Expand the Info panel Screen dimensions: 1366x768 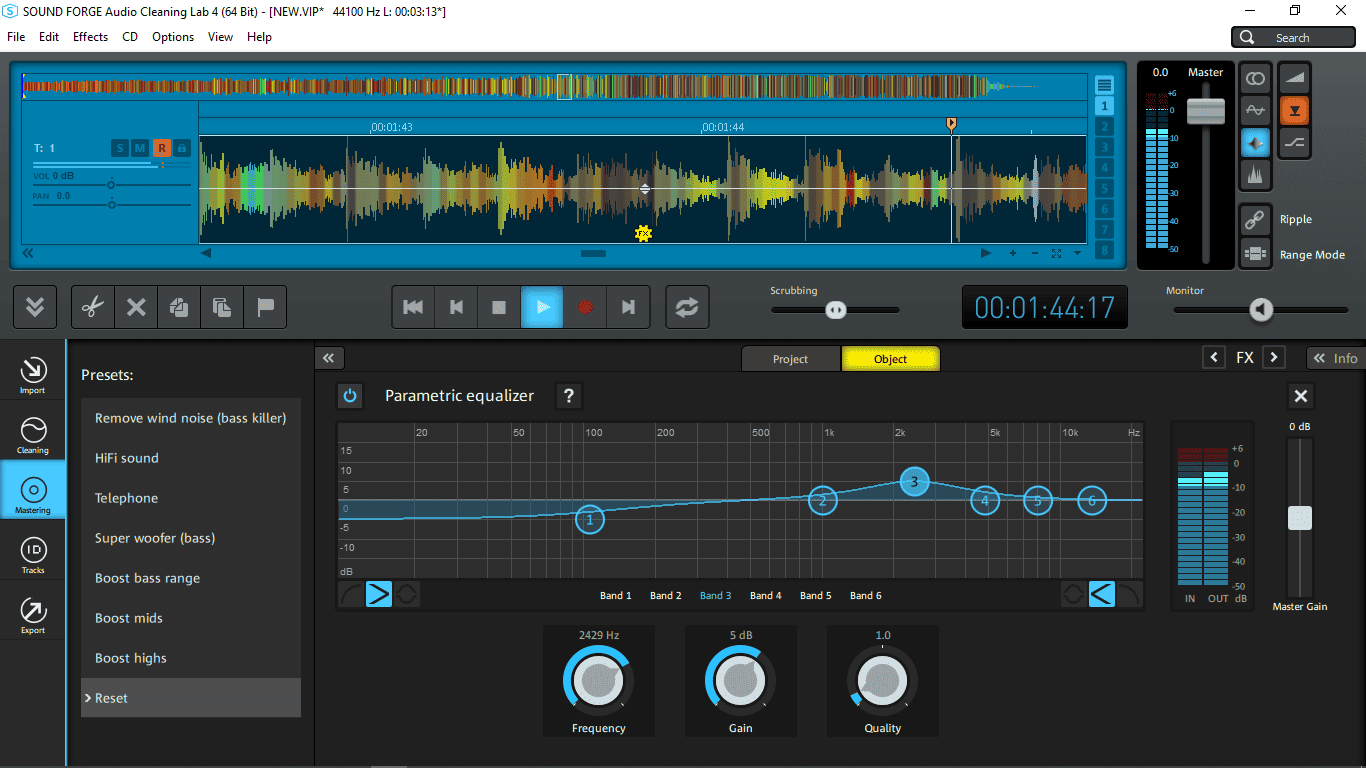click(1335, 358)
